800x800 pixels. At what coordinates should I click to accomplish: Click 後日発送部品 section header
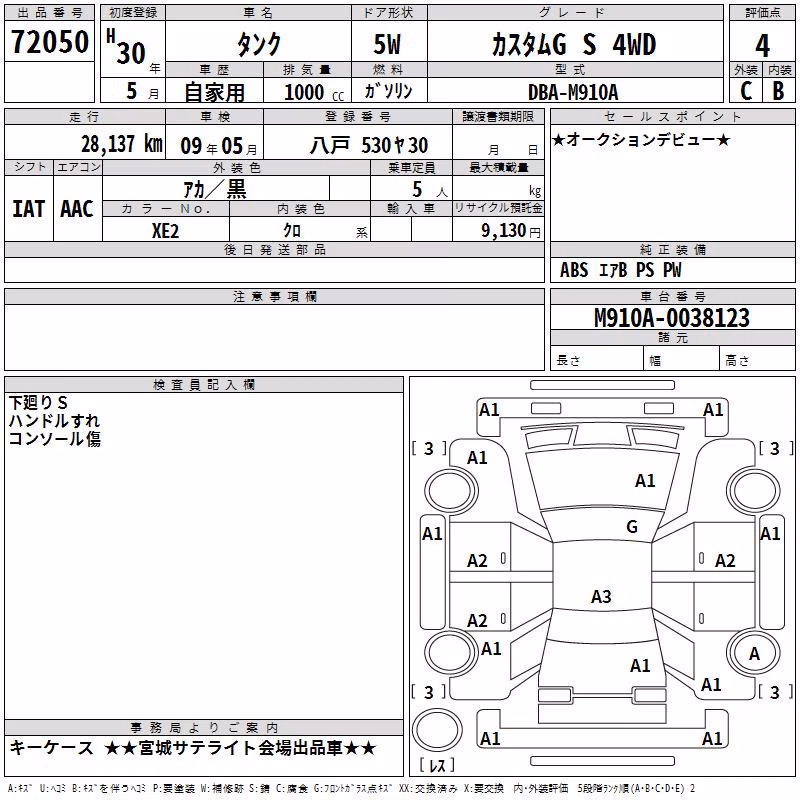tap(274, 249)
